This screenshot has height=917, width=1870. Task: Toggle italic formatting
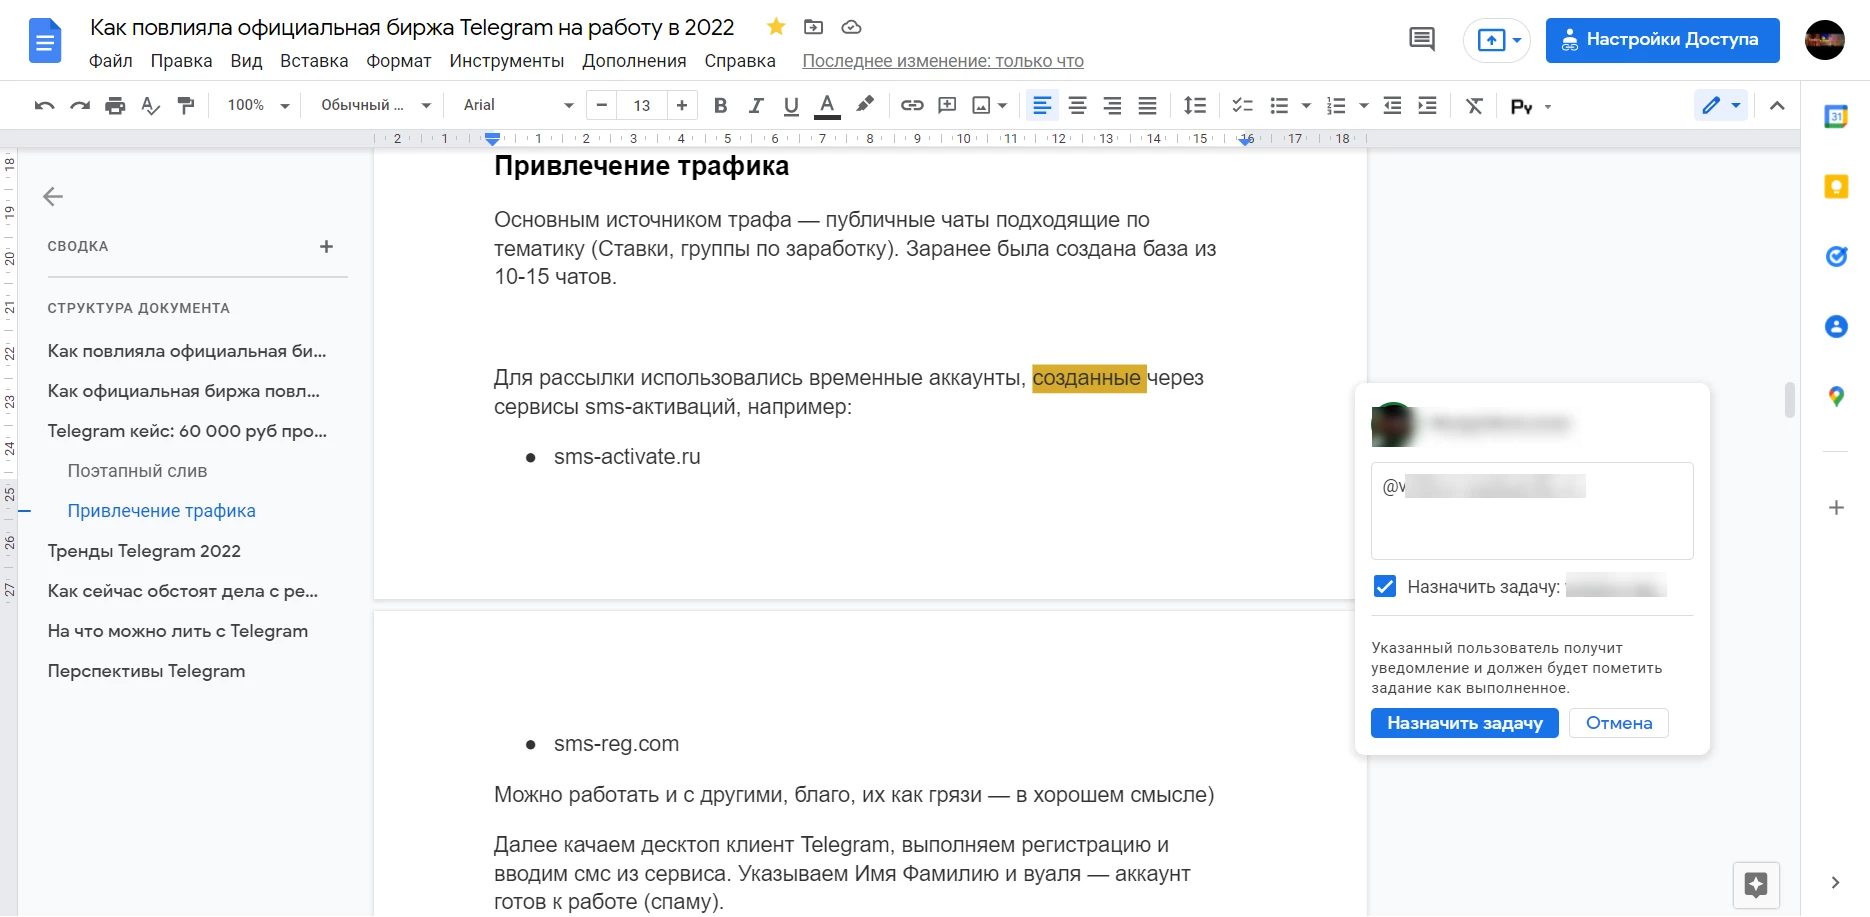click(x=756, y=106)
